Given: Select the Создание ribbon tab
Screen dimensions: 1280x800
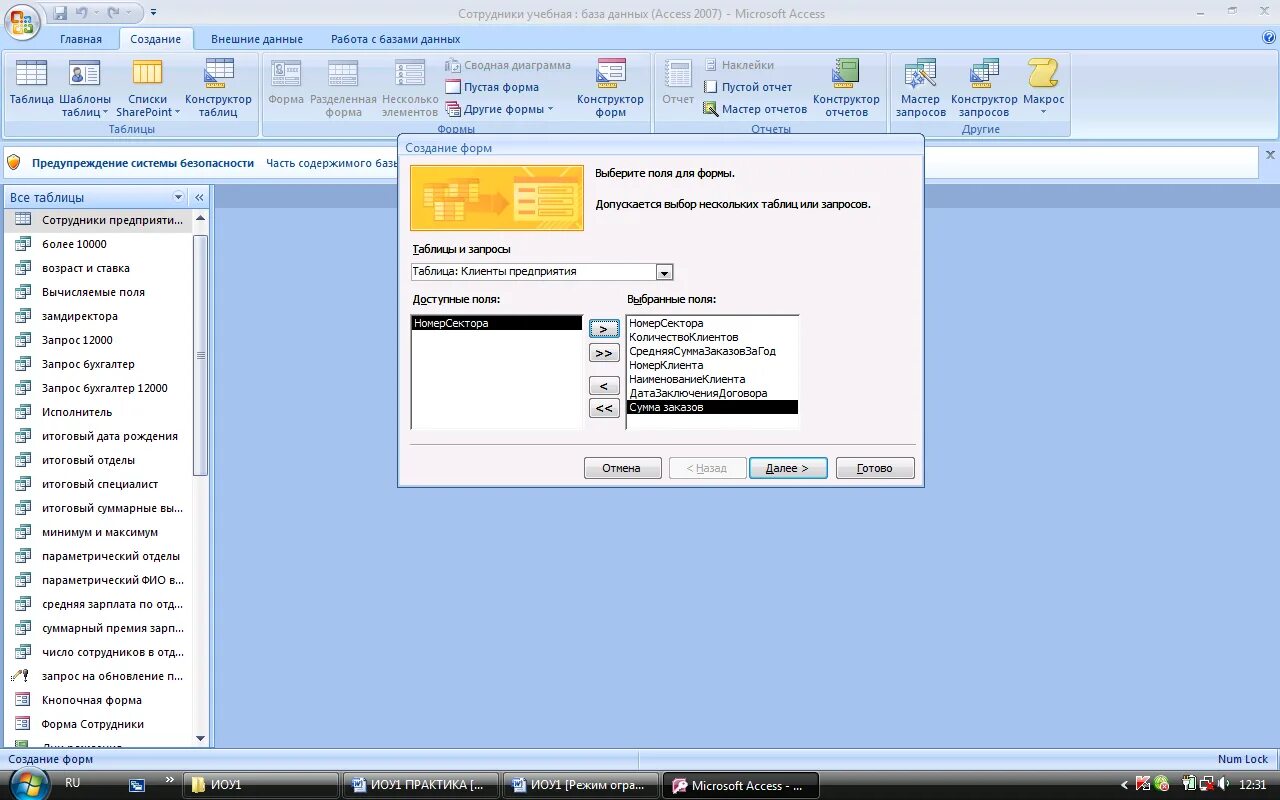Looking at the screenshot, I should point(155,39).
